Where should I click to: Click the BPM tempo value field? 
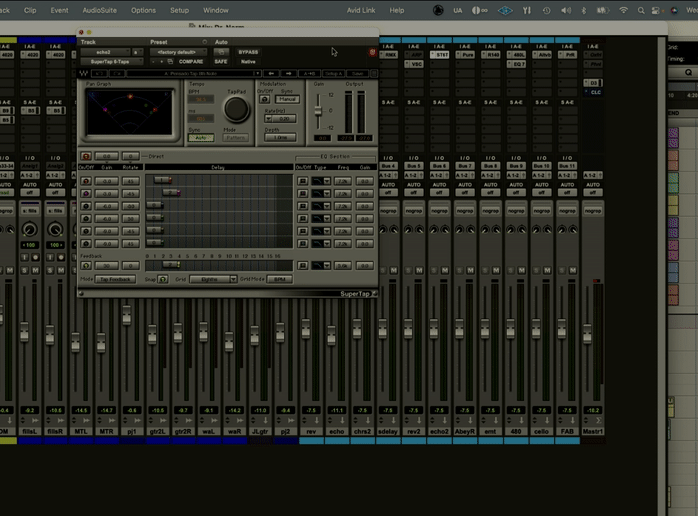coord(201,99)
